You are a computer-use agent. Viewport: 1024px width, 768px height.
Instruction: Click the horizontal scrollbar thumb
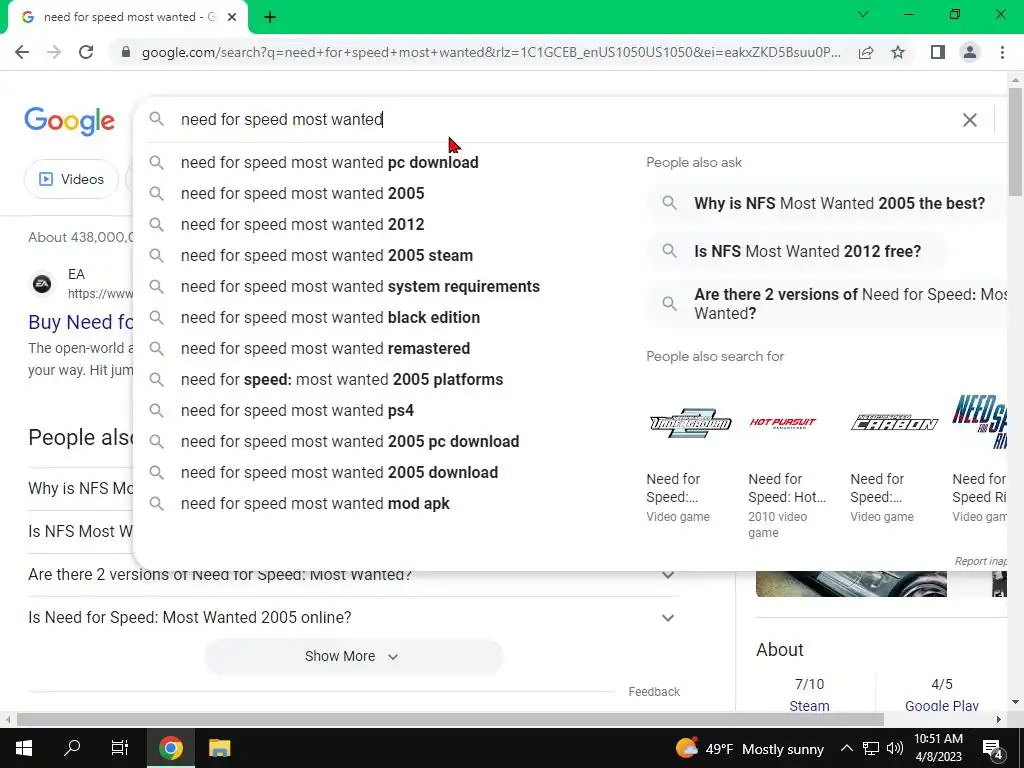(450, 719)
